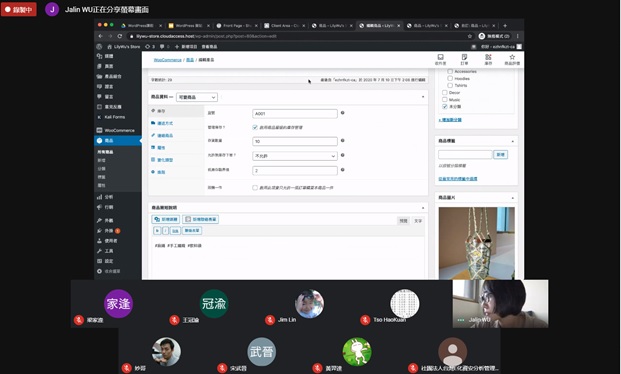Viewport: 621px width, 374px height.
Task: Open the Variations product data tab
Action: coord(176,160)
